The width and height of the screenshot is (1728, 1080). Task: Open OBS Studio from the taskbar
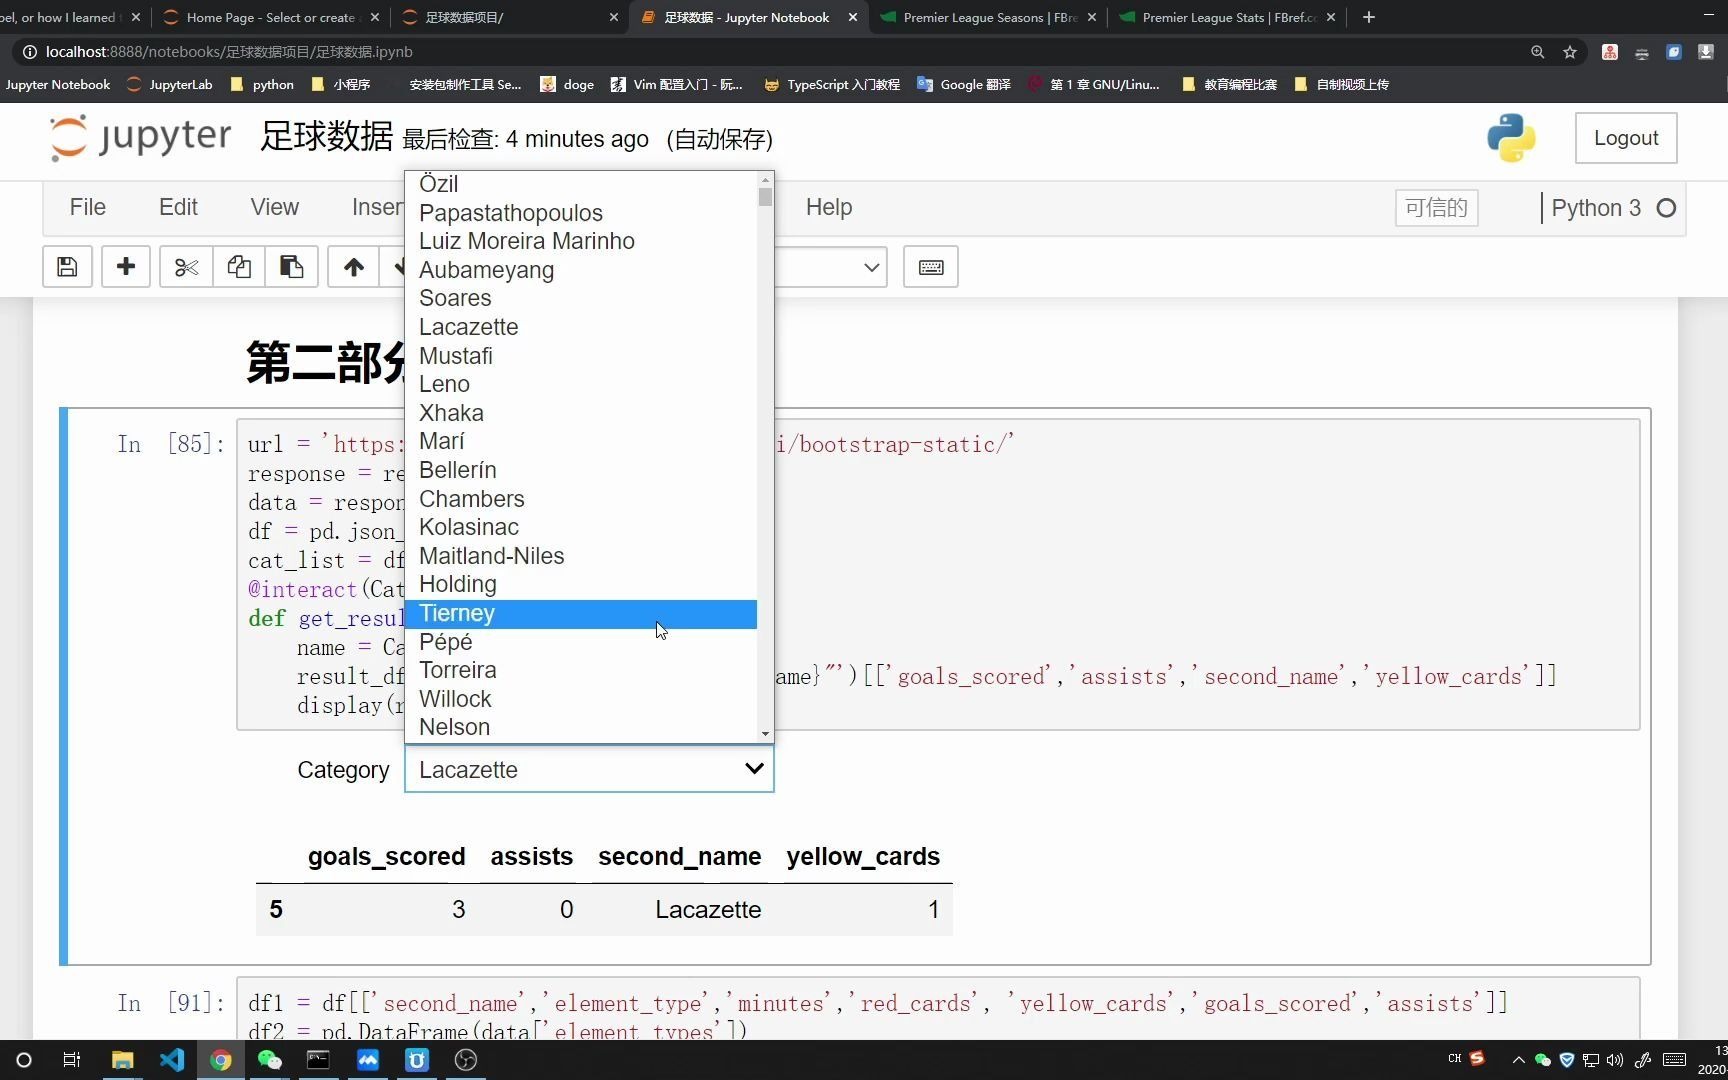pyautogui.click(x=465, y=1060)
